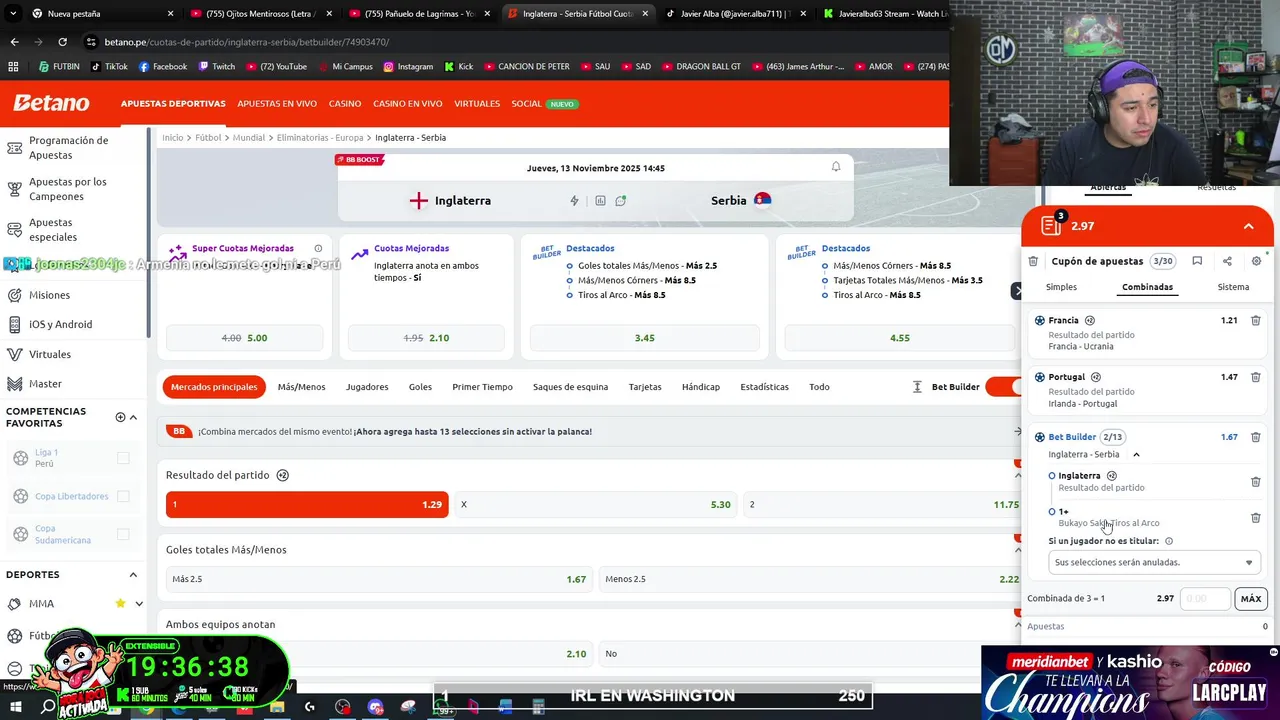Open the match live-tracker icon
This screenshot has width=1280, height=720.
(621, 201)
